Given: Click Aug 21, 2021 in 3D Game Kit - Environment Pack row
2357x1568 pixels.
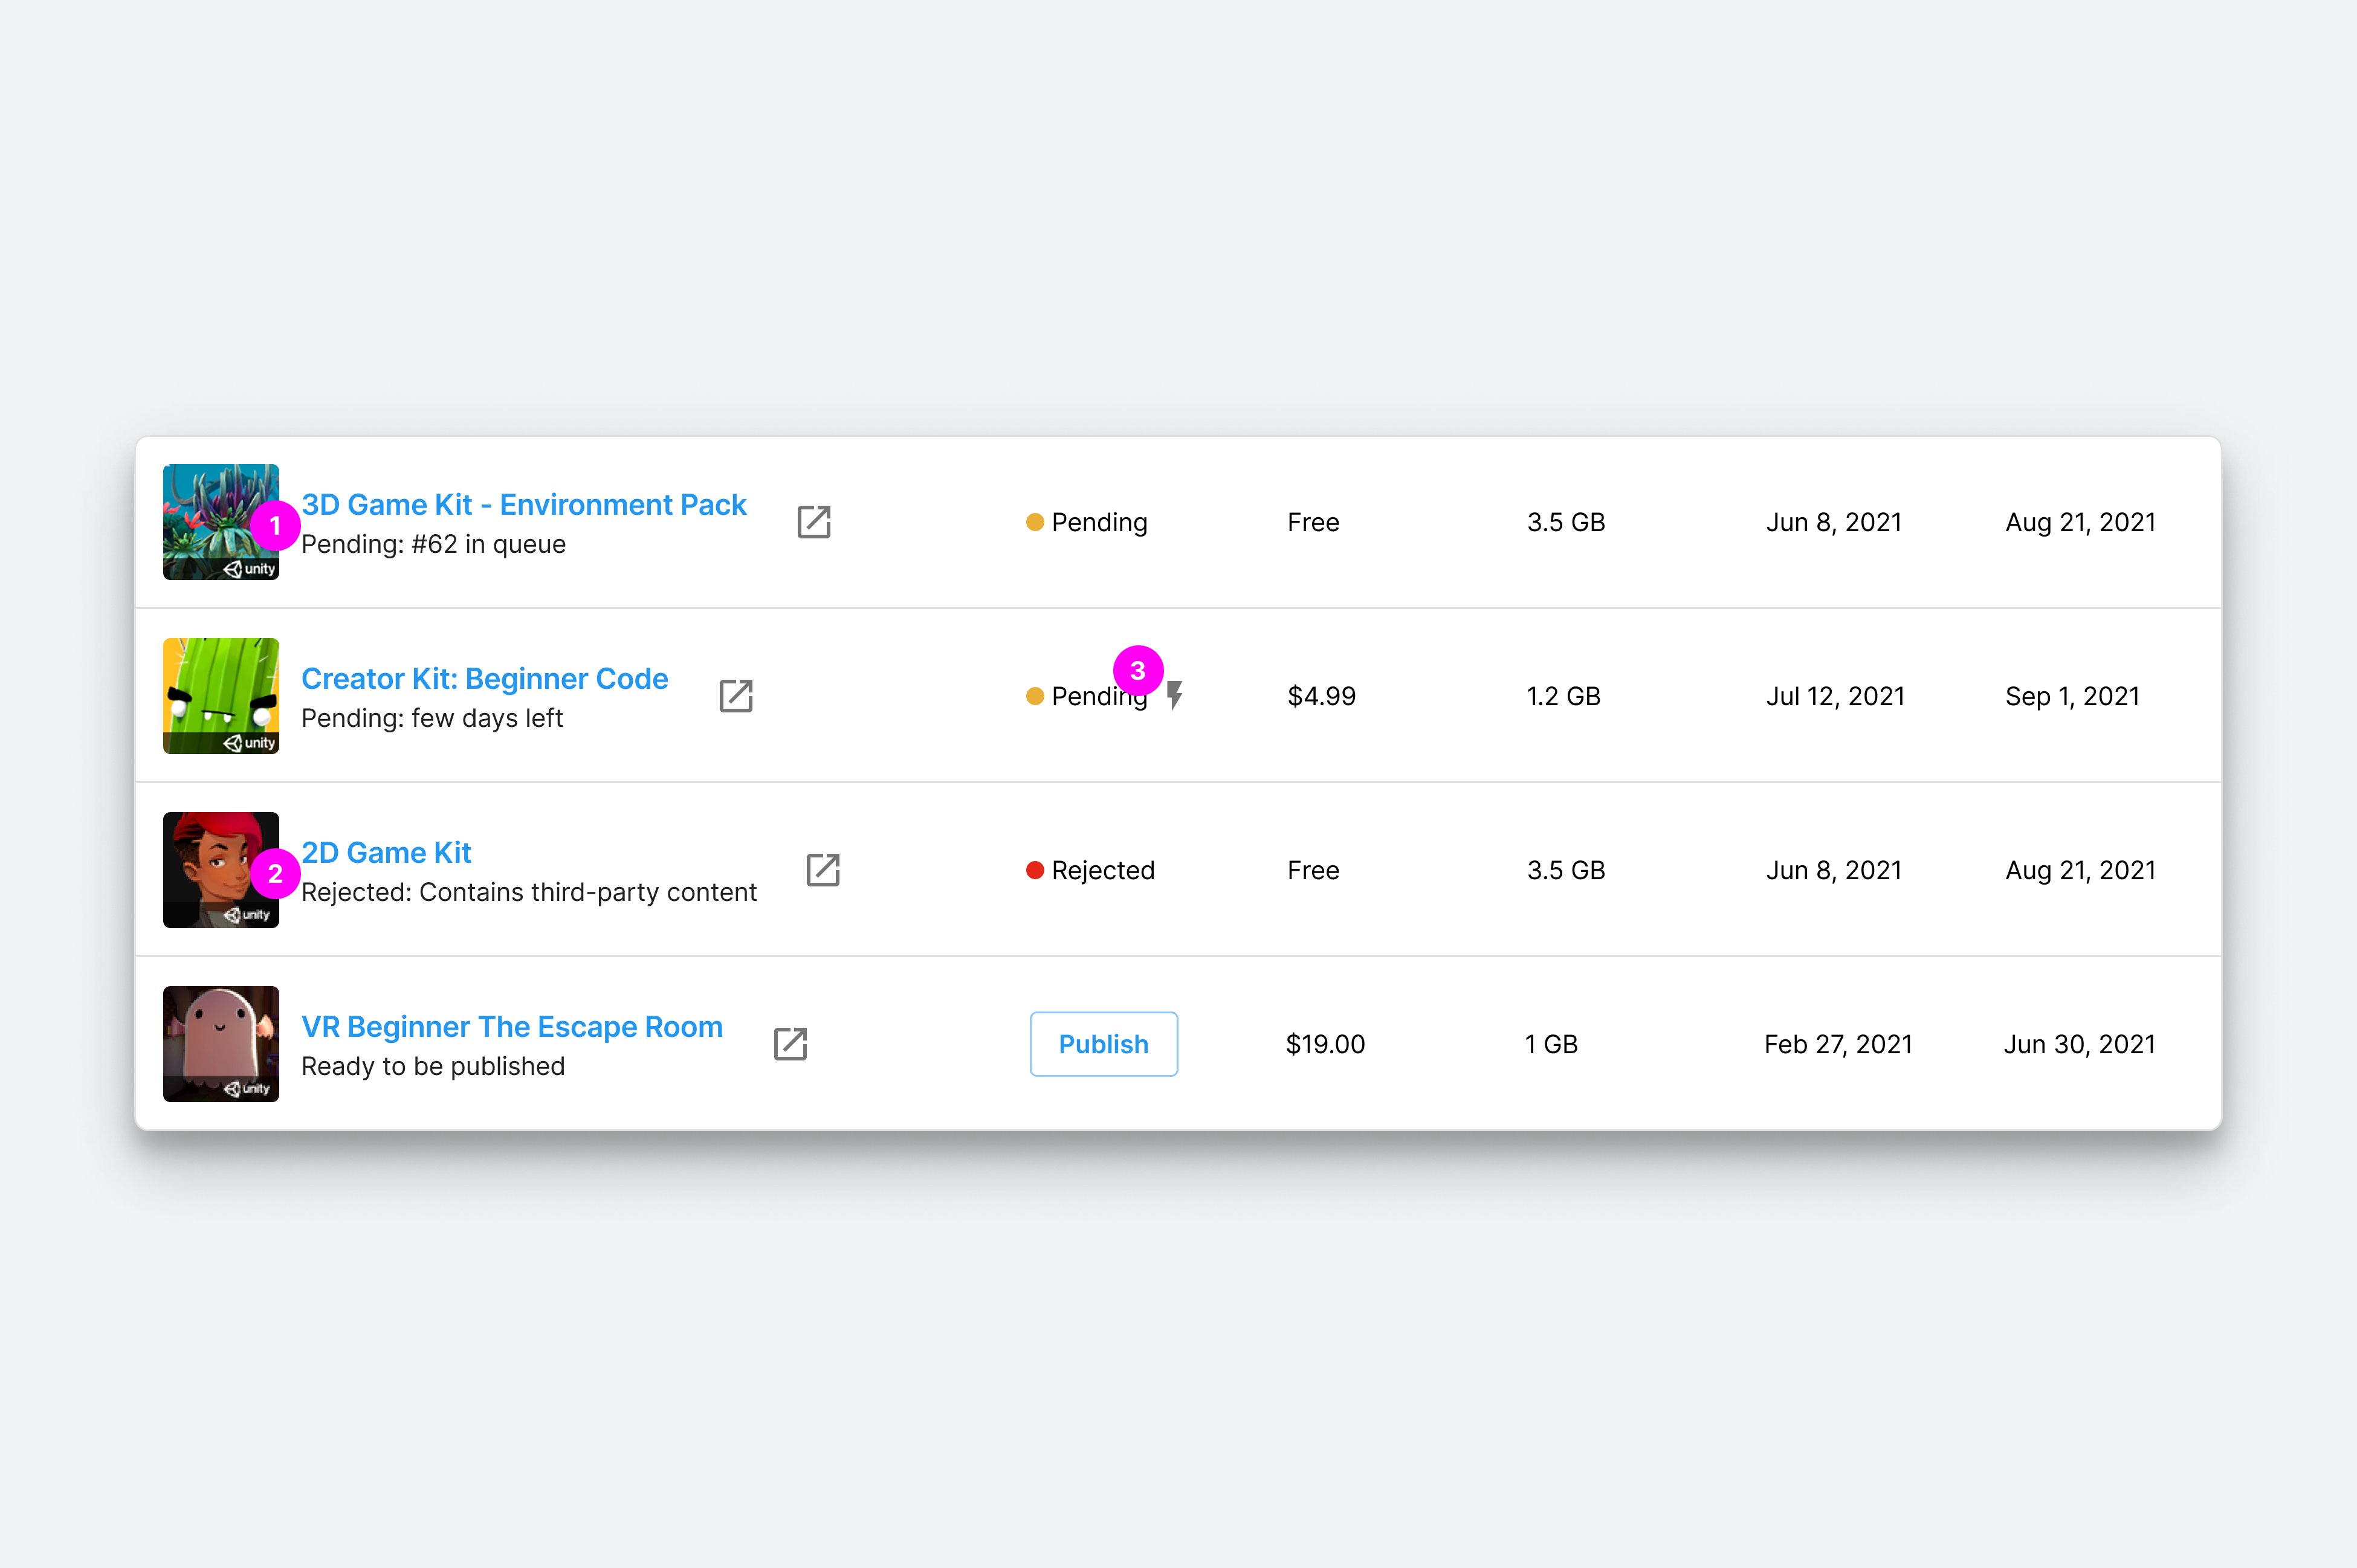Looking at the screenshot, I should click(x=2080, y=522).
